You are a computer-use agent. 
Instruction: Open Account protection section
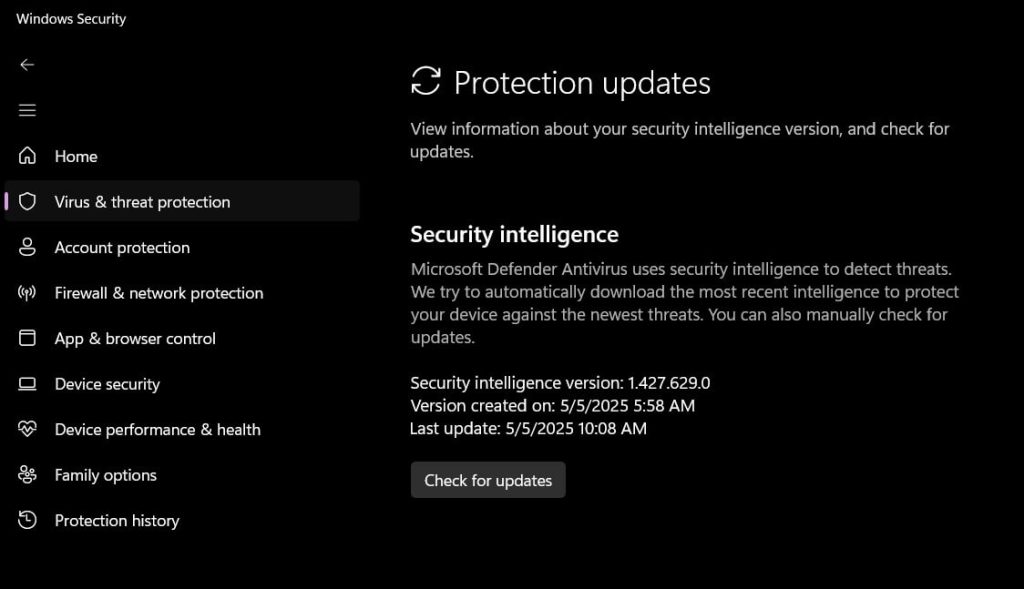click(122, 247)
